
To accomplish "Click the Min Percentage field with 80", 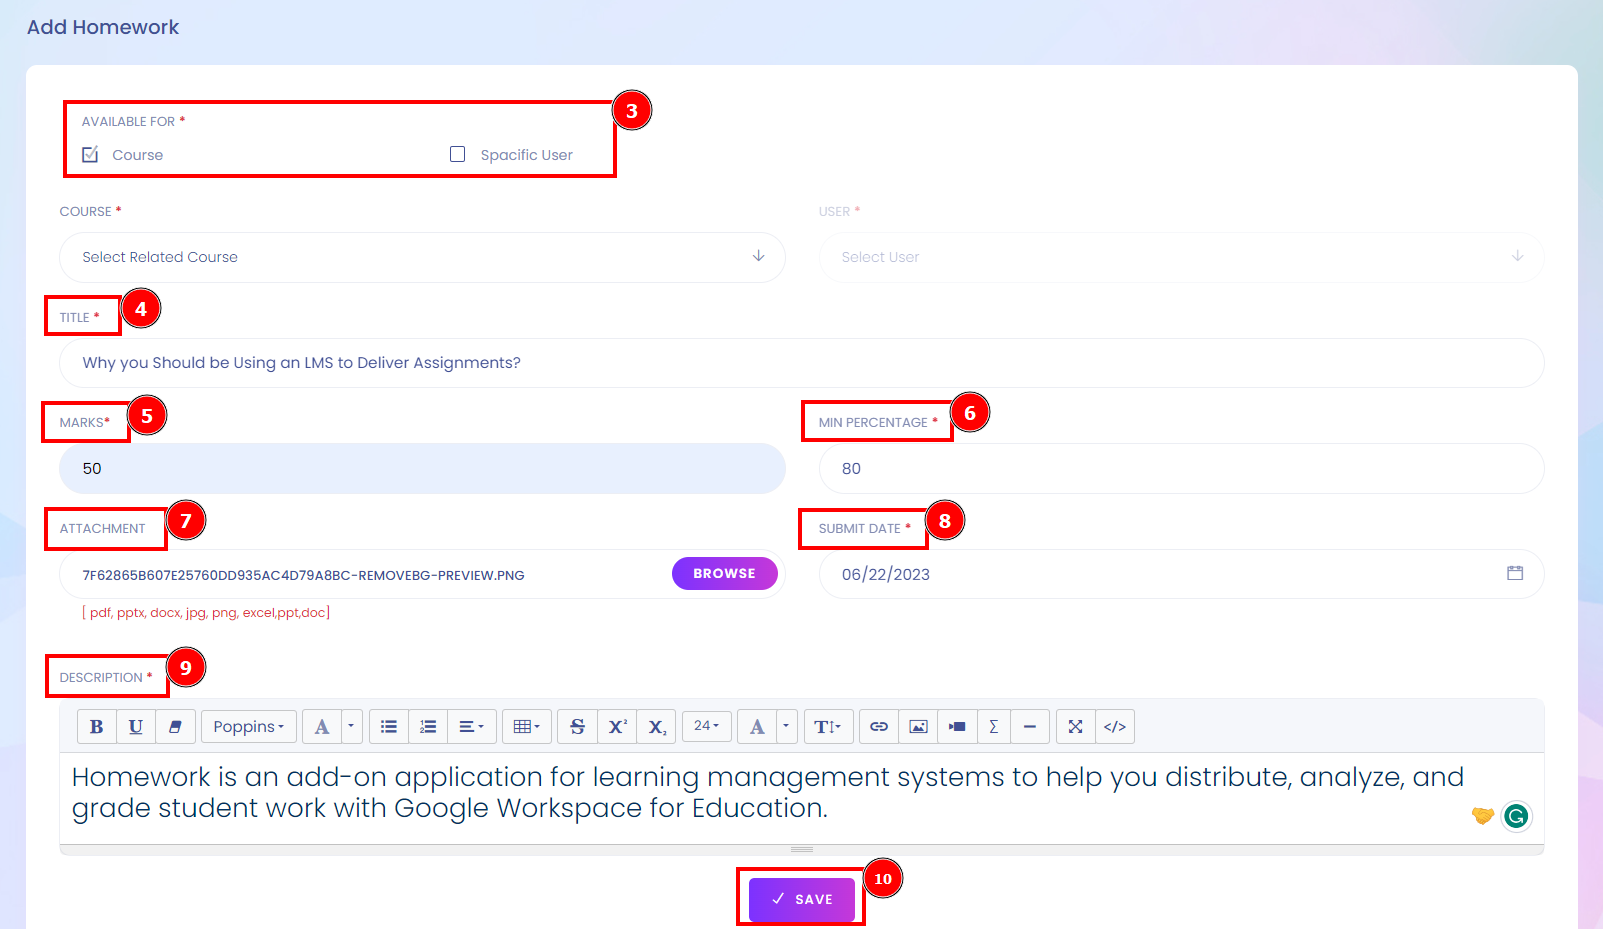I will [x=1181, y=468].
